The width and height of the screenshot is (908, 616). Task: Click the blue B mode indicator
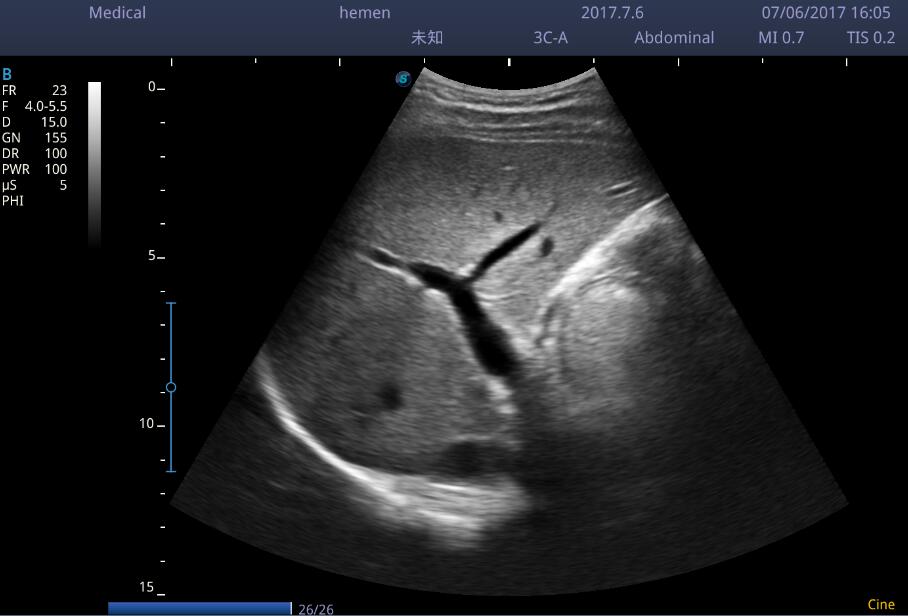pos(7,74)
